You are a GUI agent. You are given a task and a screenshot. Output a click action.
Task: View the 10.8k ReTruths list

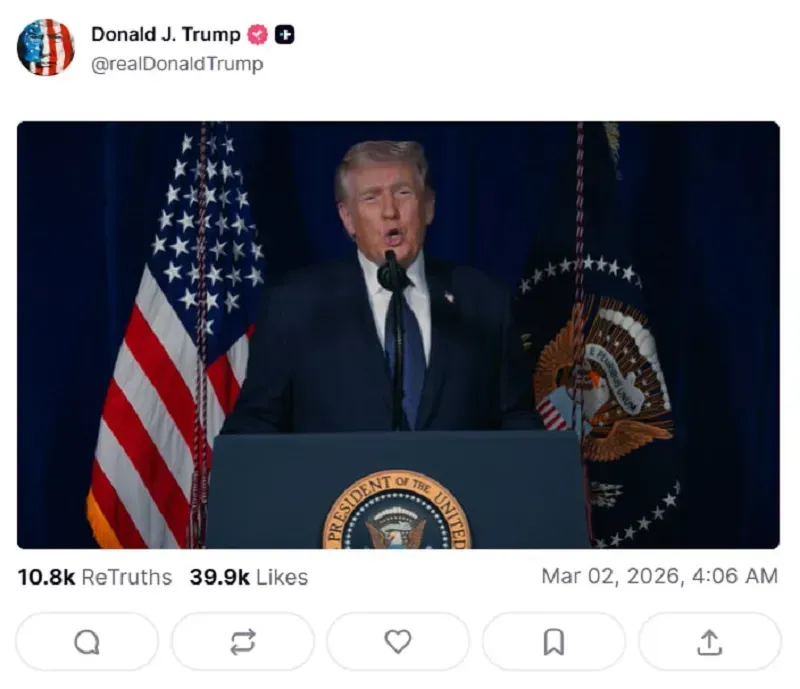[x=95, y=577]
